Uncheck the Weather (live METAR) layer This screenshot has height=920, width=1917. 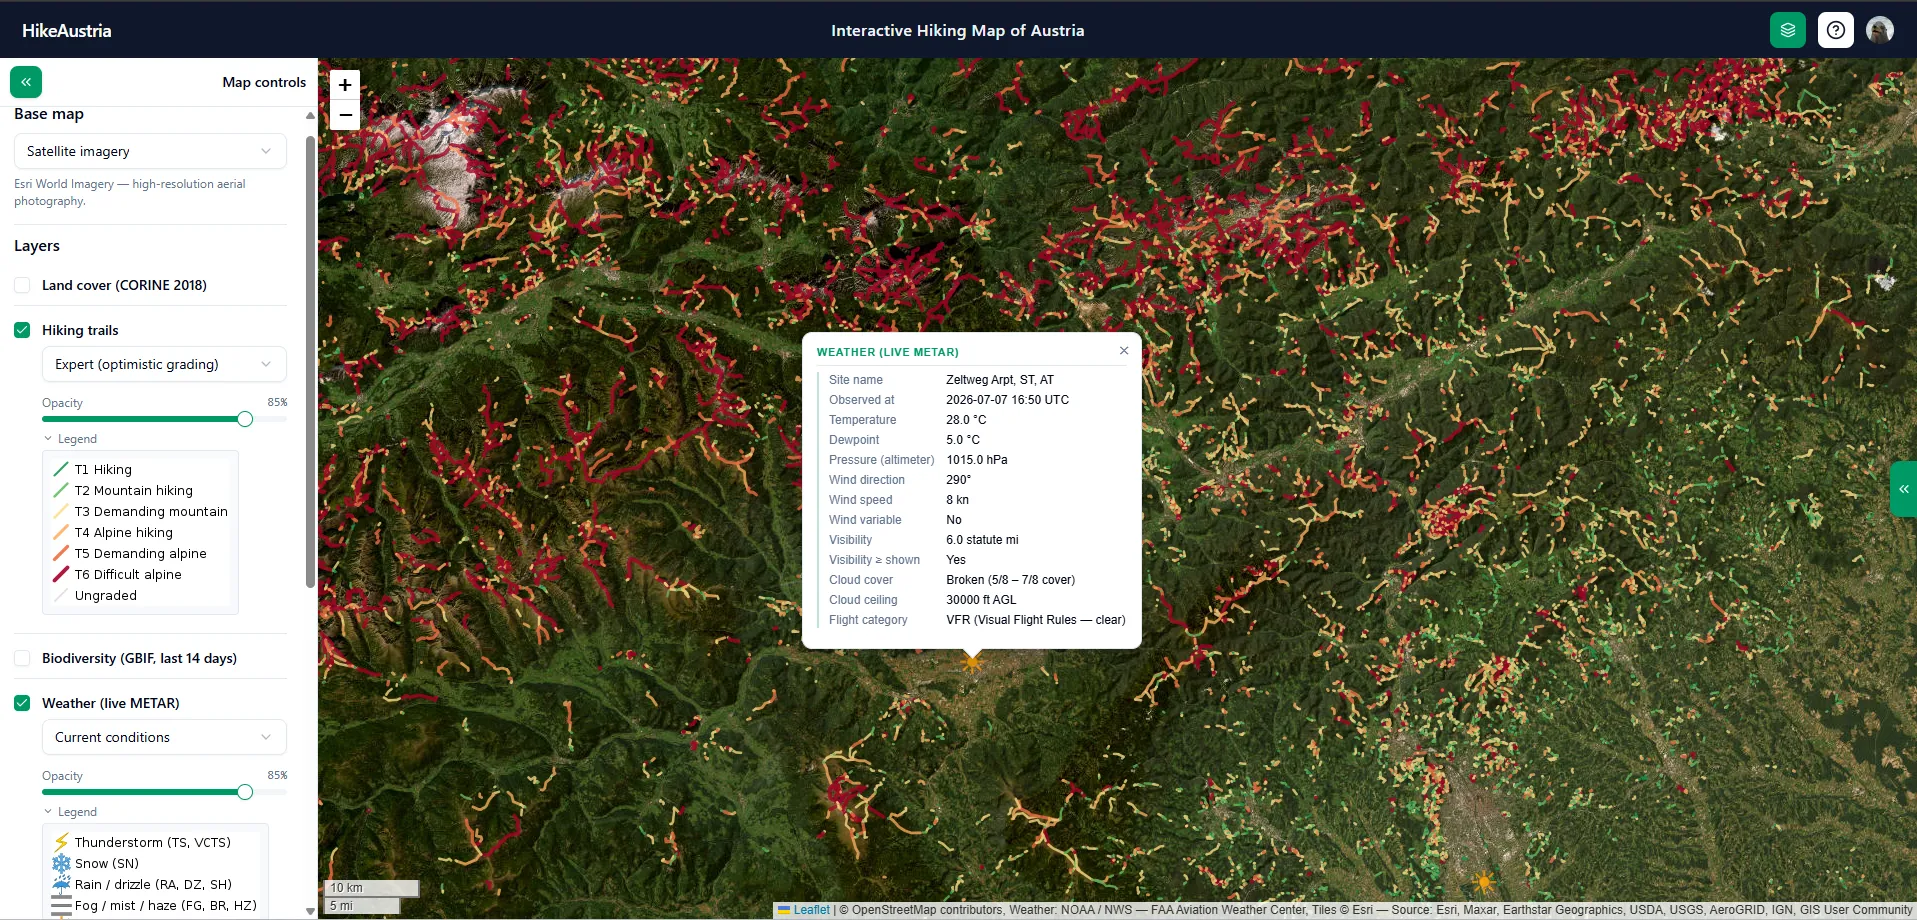(22, 703)
